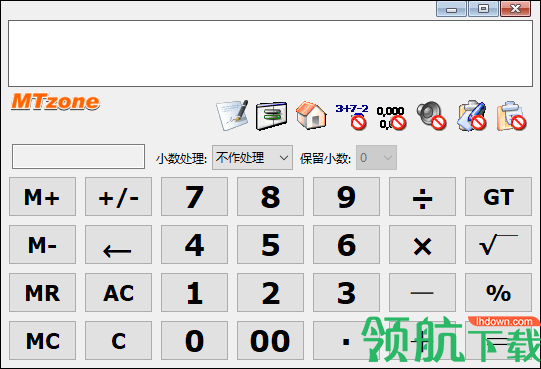This screenshot has width=541, height=369.
Task: Click the digit 1 button
Action: click(x=194, y=293)
